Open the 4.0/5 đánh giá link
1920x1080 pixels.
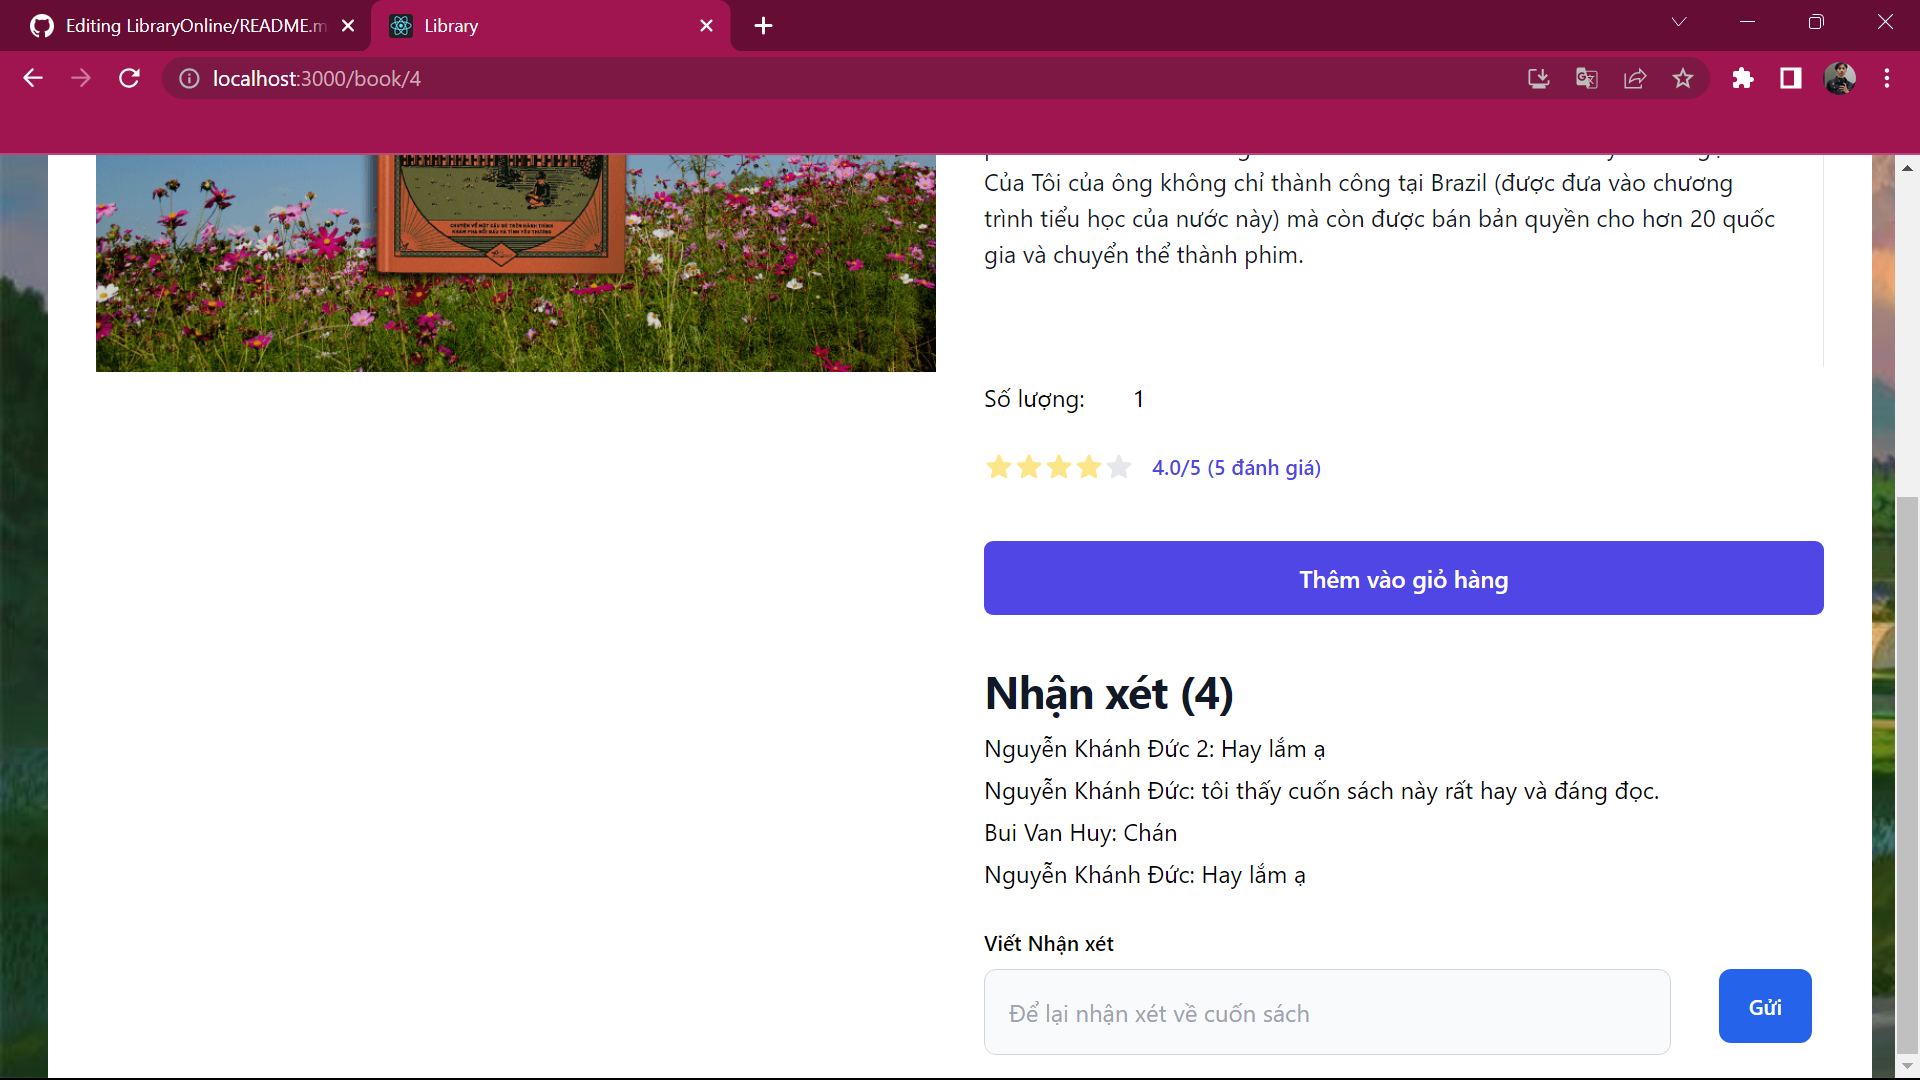(x=1236, y=467)
